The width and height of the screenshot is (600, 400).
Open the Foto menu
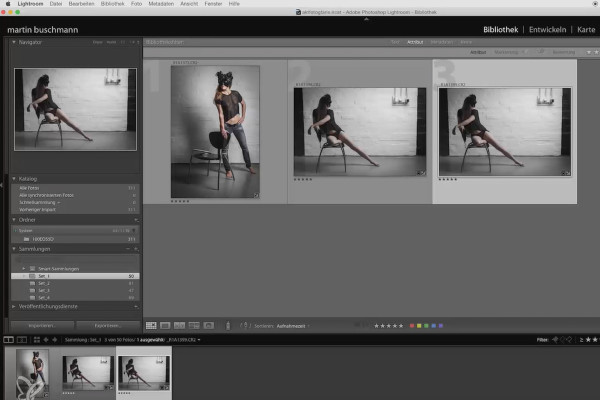click(136, 4)
